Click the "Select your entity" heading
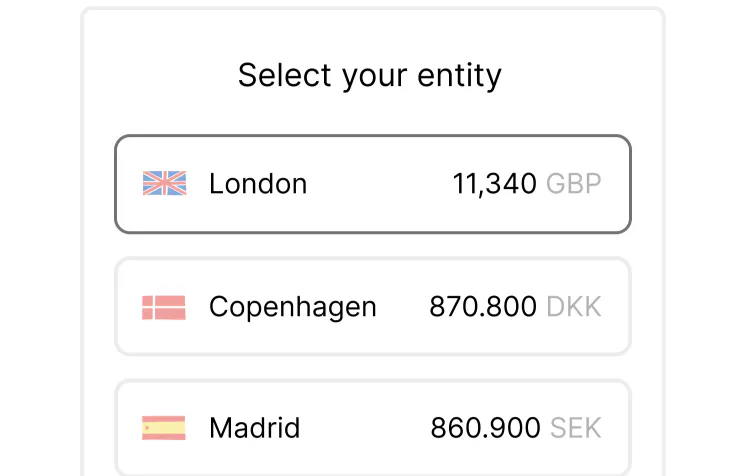This screenshot has width=746, height=476. [370, 76]
